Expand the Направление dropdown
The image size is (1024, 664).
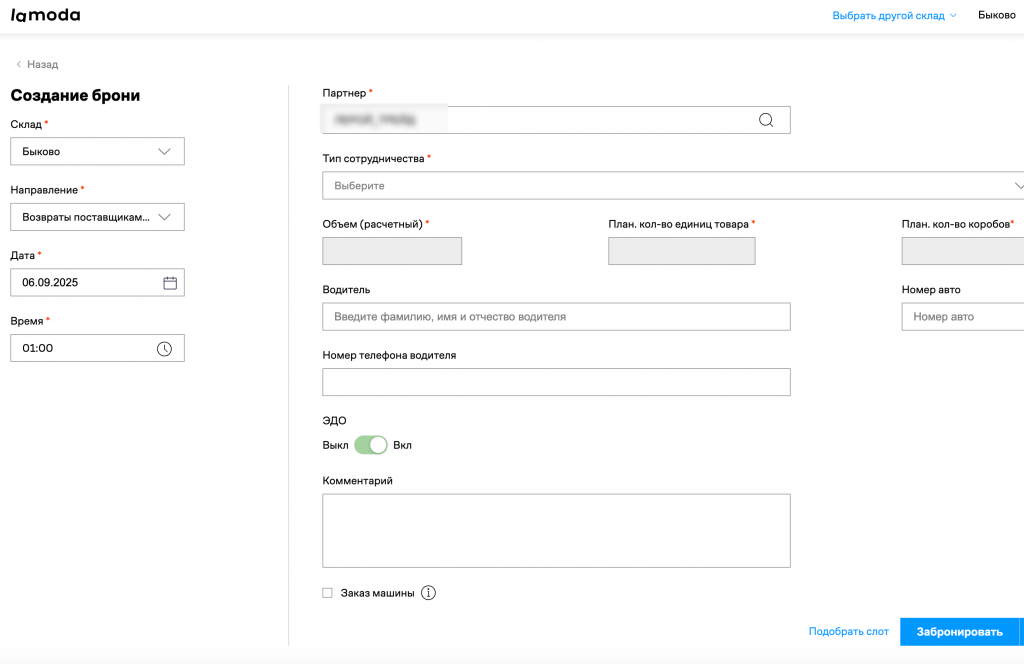pyautogui.click(x=97, y=217)
